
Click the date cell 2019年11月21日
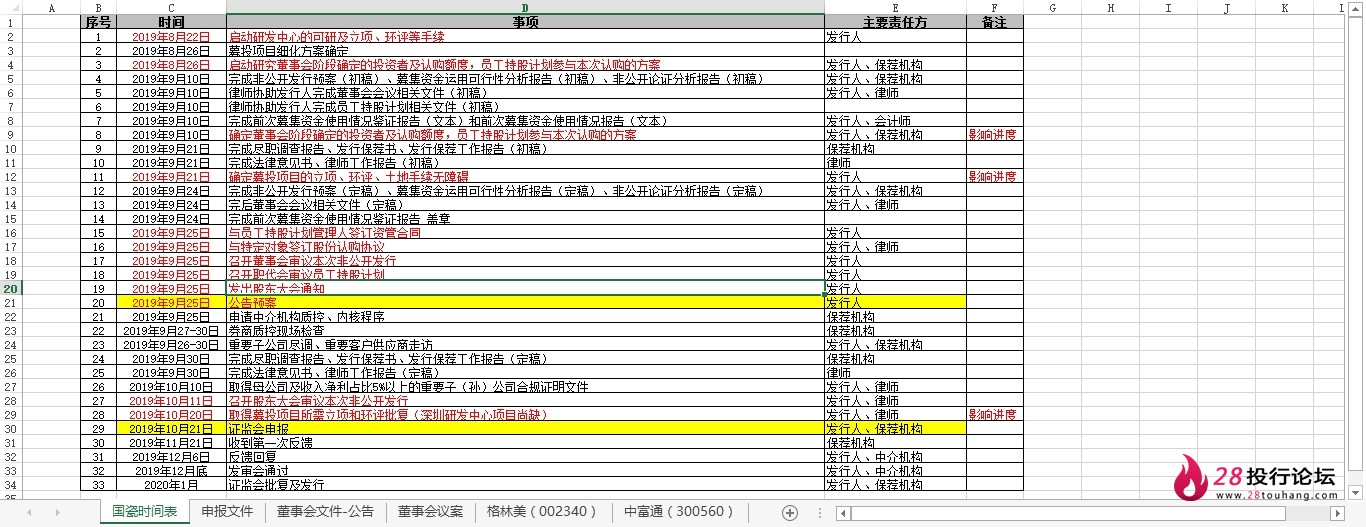coord(171,442)
